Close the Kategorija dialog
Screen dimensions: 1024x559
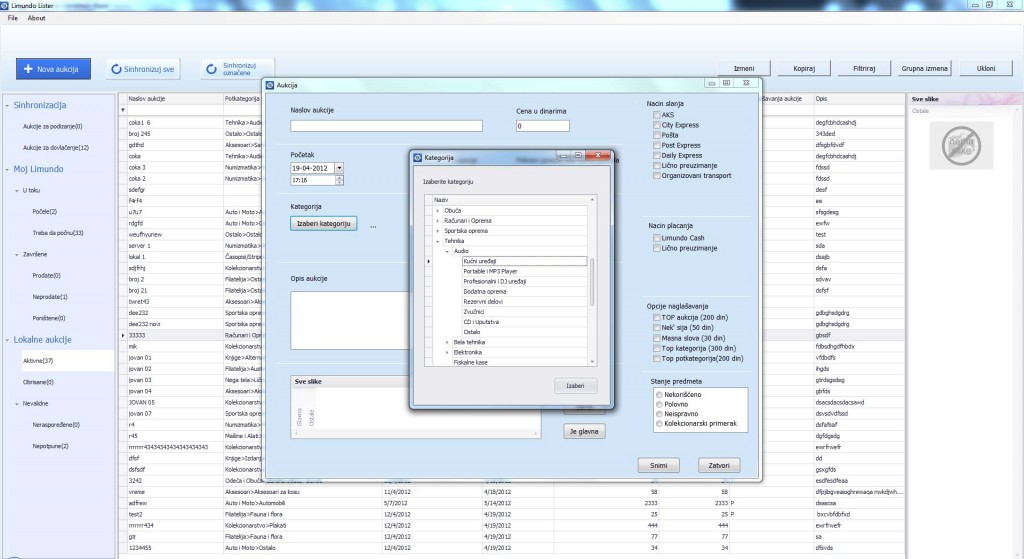click(598, 155)
